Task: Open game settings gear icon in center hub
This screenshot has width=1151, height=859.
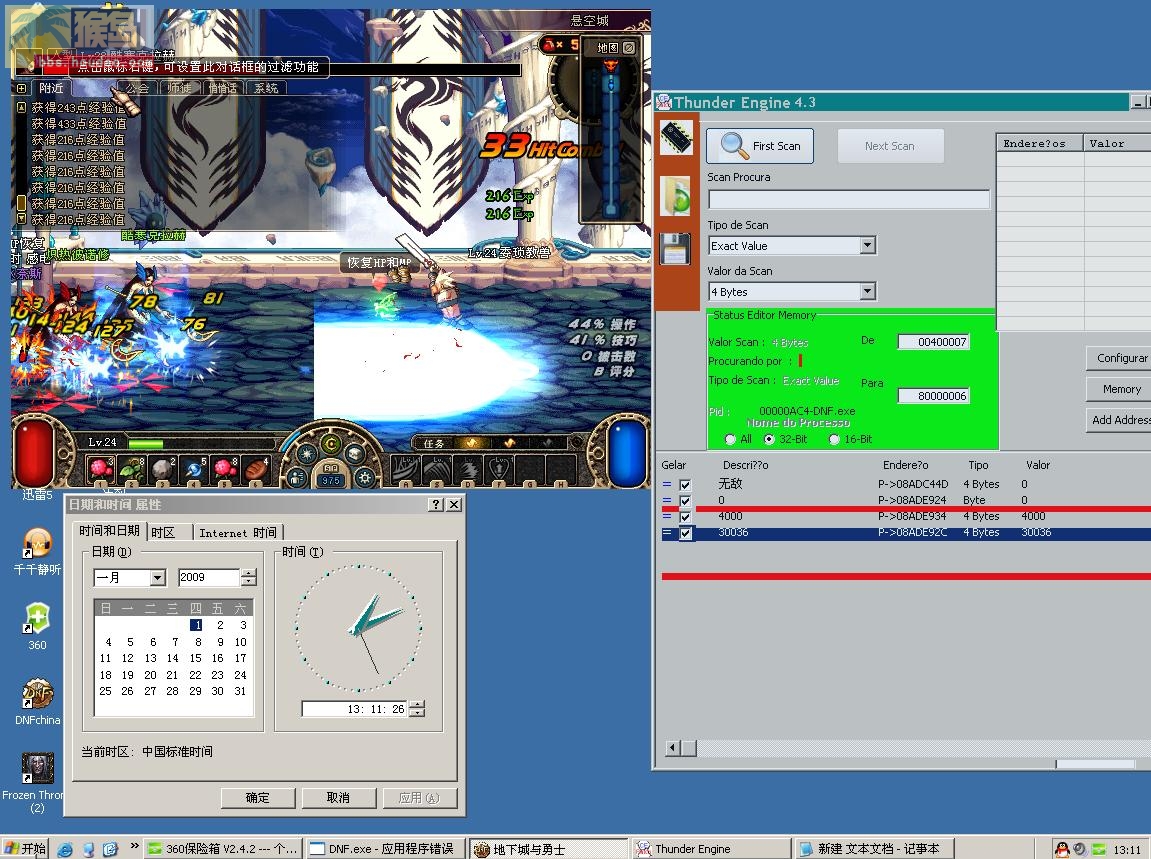Action: (364, 478)
